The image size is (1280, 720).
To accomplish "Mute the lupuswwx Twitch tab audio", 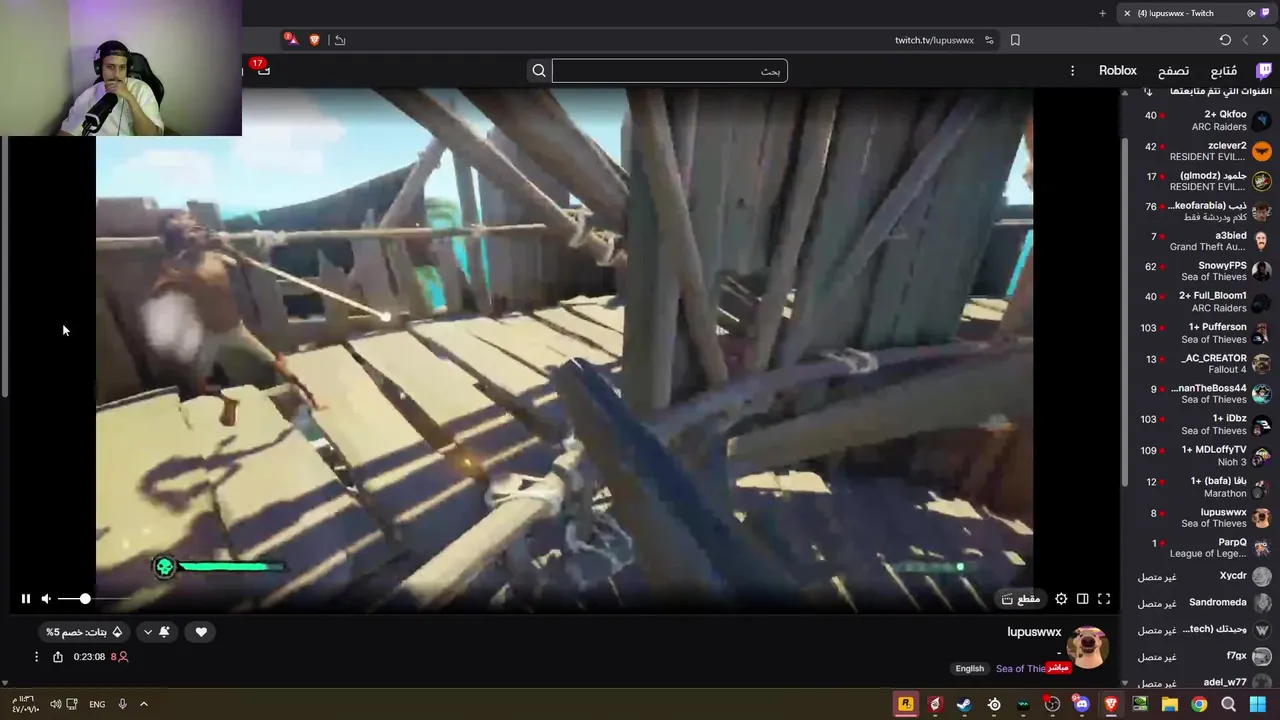I will pyautogui.click(x=1251, y=13).
